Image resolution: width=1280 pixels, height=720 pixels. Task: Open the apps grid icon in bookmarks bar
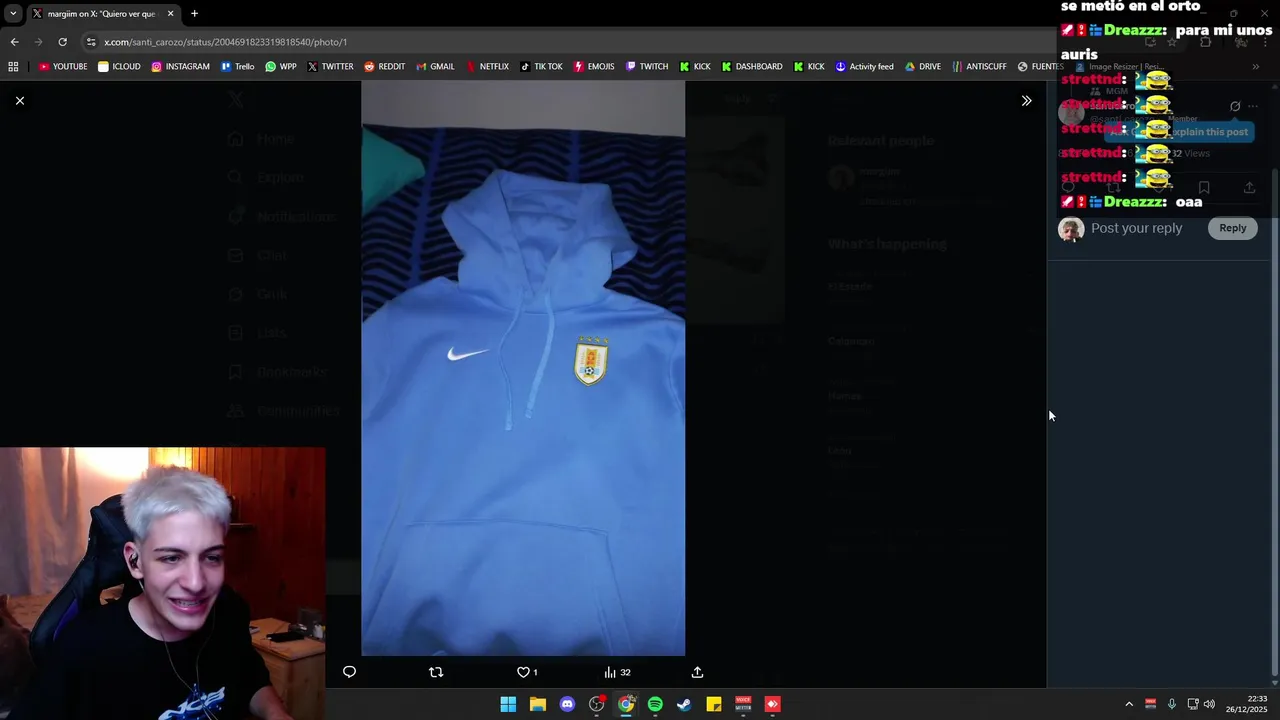pyautogui.click(x=13, y=67)
